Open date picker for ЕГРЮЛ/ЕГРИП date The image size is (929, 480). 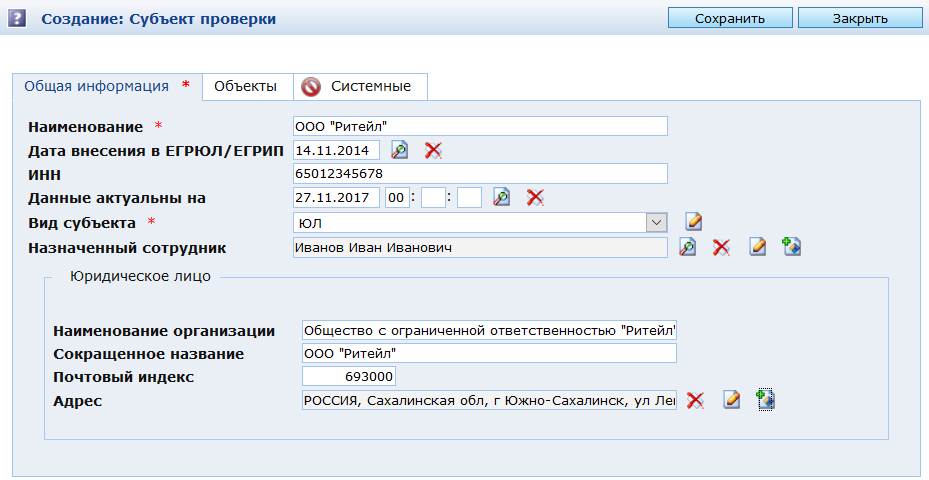400,150
